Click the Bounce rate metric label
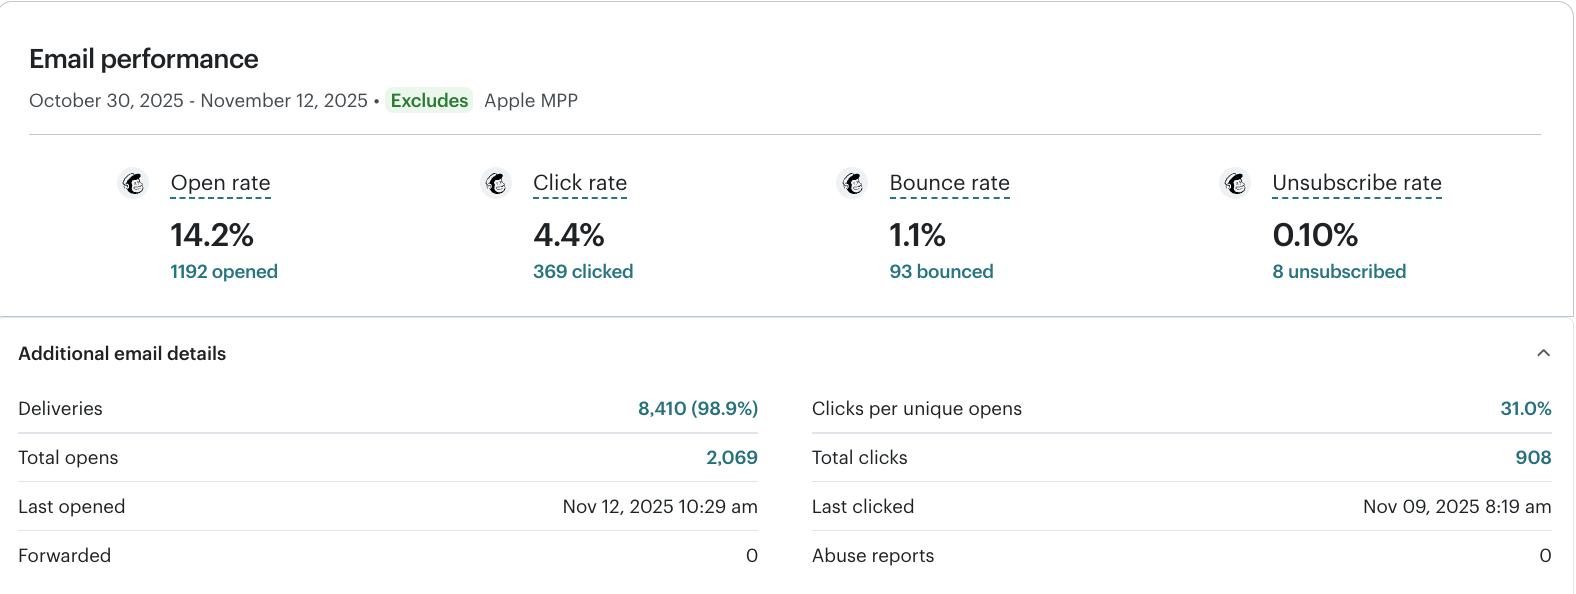The height and width of the screenshot is (594, 1576). (949, 183)
